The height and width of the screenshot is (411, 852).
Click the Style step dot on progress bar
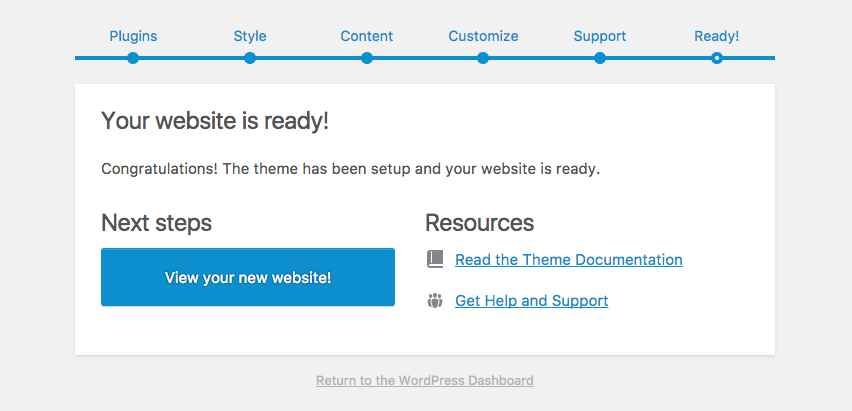coord(250,58)
